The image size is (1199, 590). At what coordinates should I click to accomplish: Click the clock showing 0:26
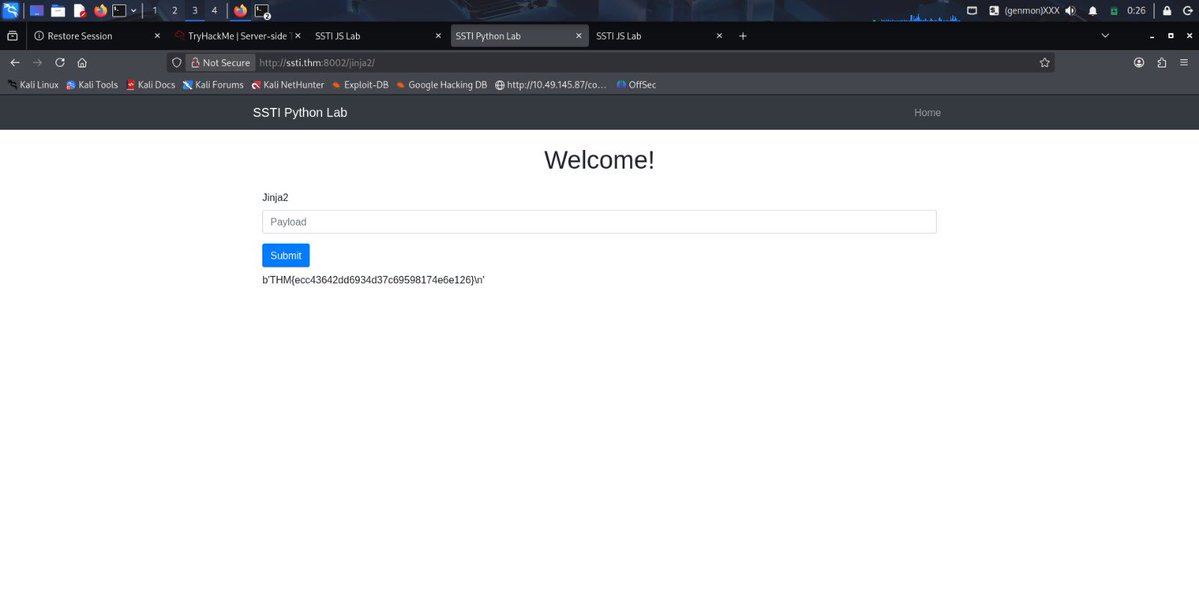[x=1136, y=11]
